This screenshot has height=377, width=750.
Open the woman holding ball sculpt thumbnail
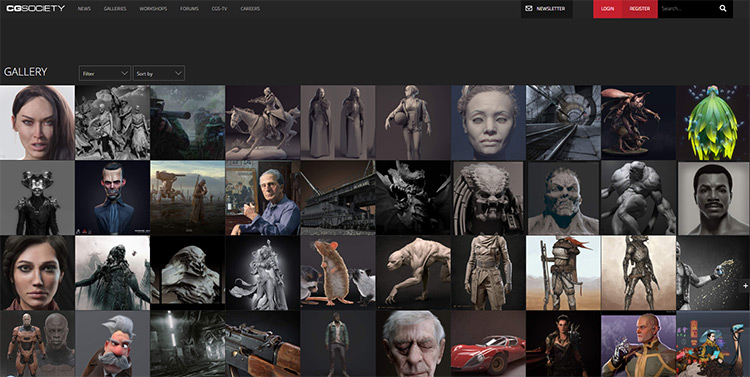point(413,122)
